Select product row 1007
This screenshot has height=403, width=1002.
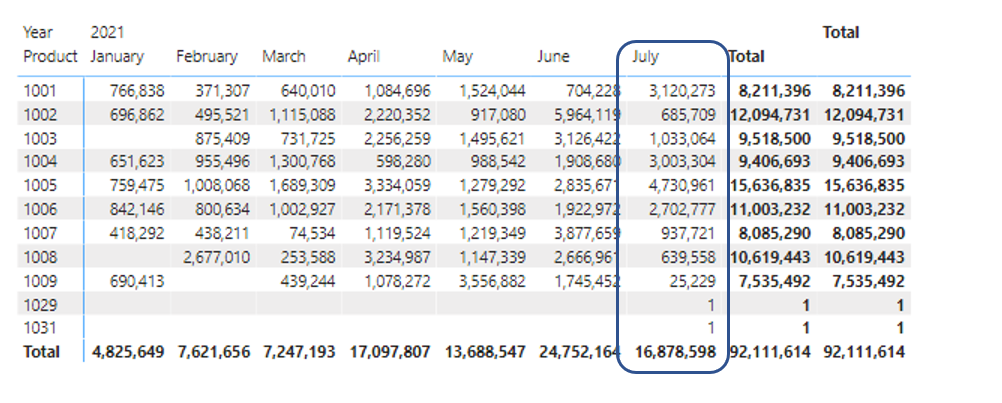tap(40, 233)
